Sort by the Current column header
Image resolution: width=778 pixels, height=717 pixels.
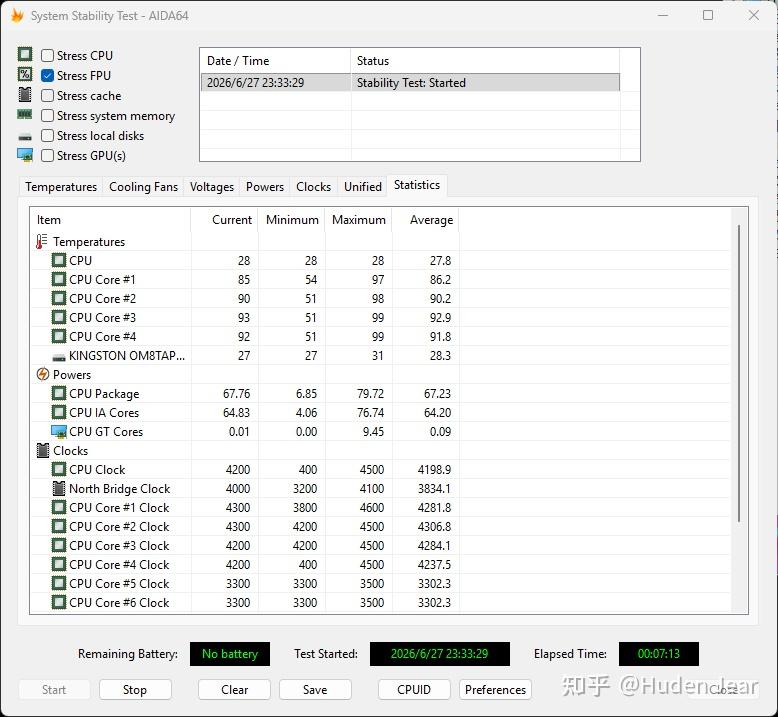tap(224, 220)
